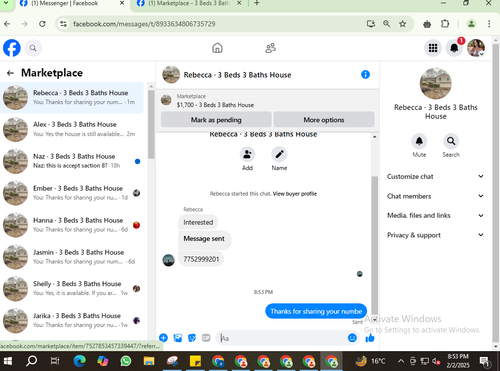Open conversation information blue info icon

365,74
